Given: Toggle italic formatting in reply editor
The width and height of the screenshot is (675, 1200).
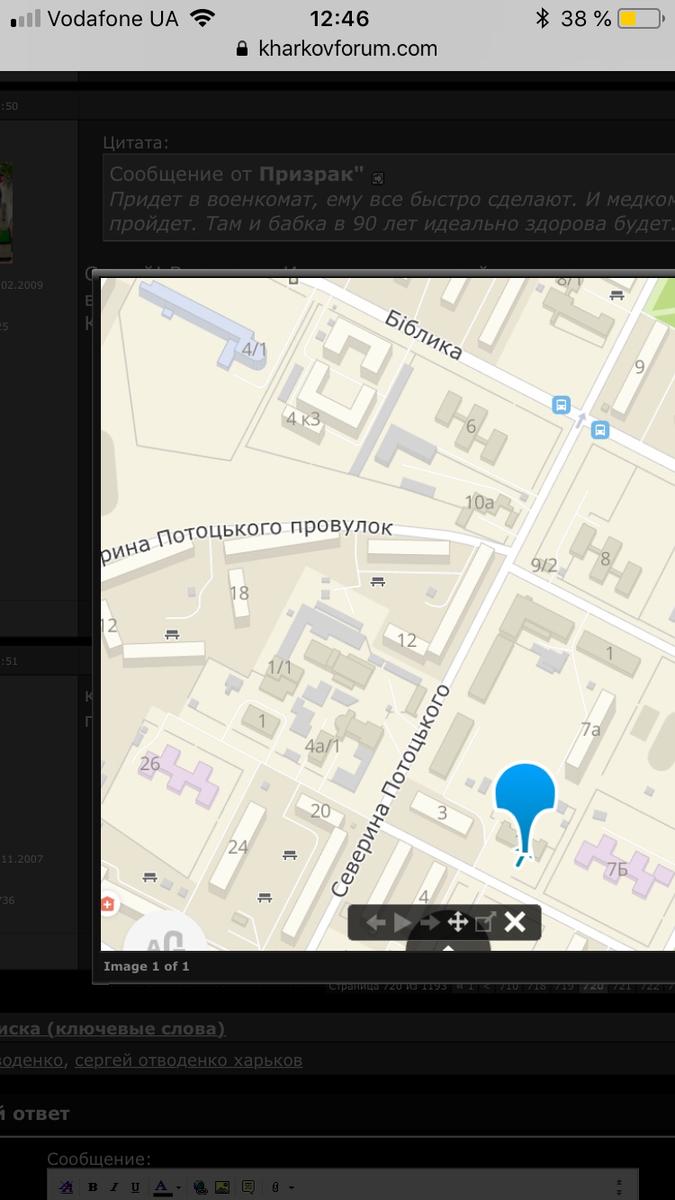Looking at the screenshot, I should [114, 1187].
